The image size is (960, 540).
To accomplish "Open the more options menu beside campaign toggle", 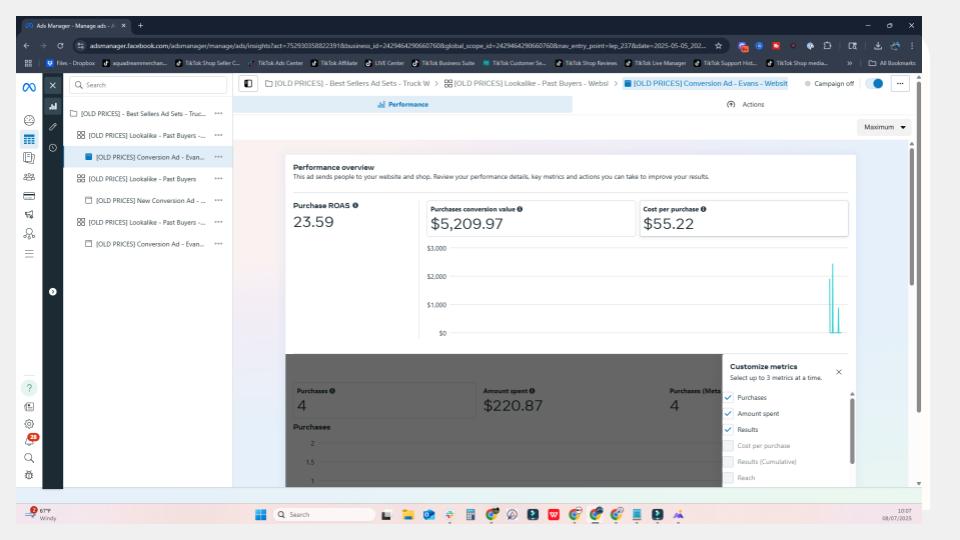I will point(900,84).
